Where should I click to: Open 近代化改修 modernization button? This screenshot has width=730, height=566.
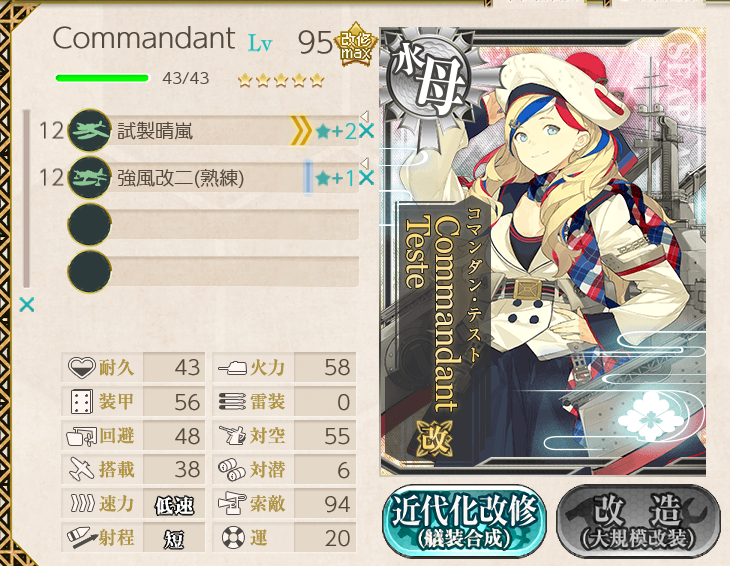464,521
